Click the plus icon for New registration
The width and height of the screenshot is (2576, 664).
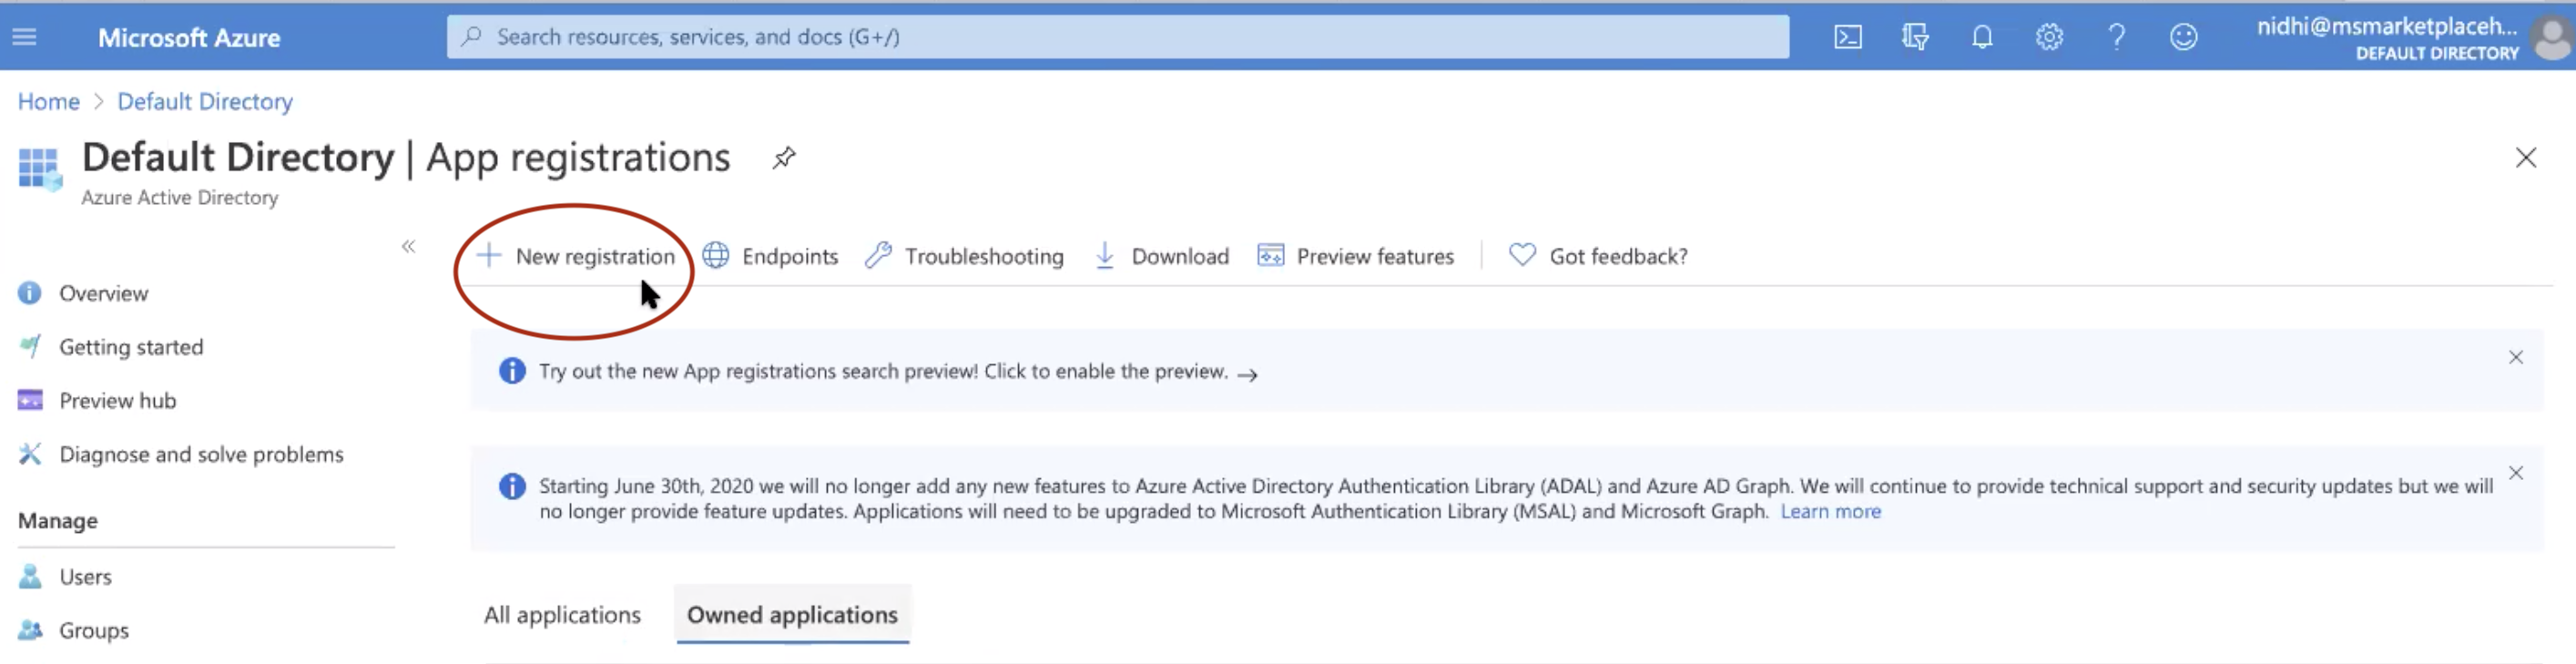click(488, 255)
